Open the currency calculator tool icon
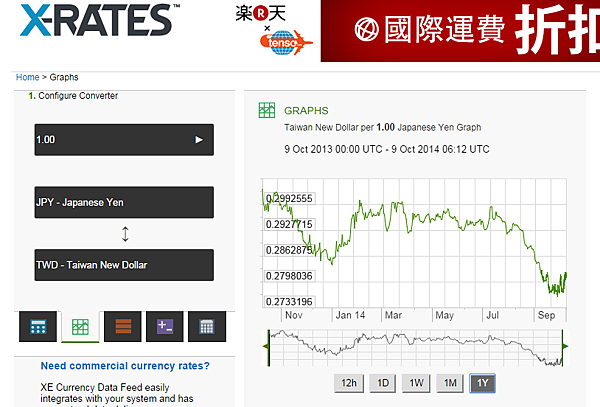Viewport: 600px width, 407px height. point(38,326)
